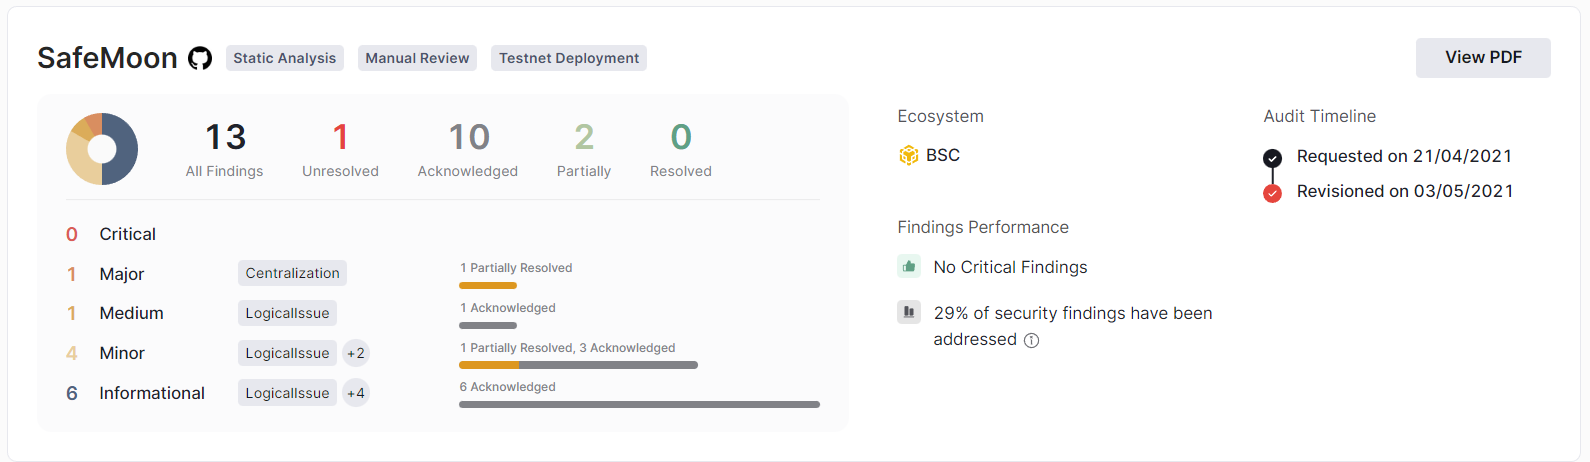The height and width of the screenshot is (462, 1590).
Task: Click the 4 count beside Minor
Action: point(72,353)
